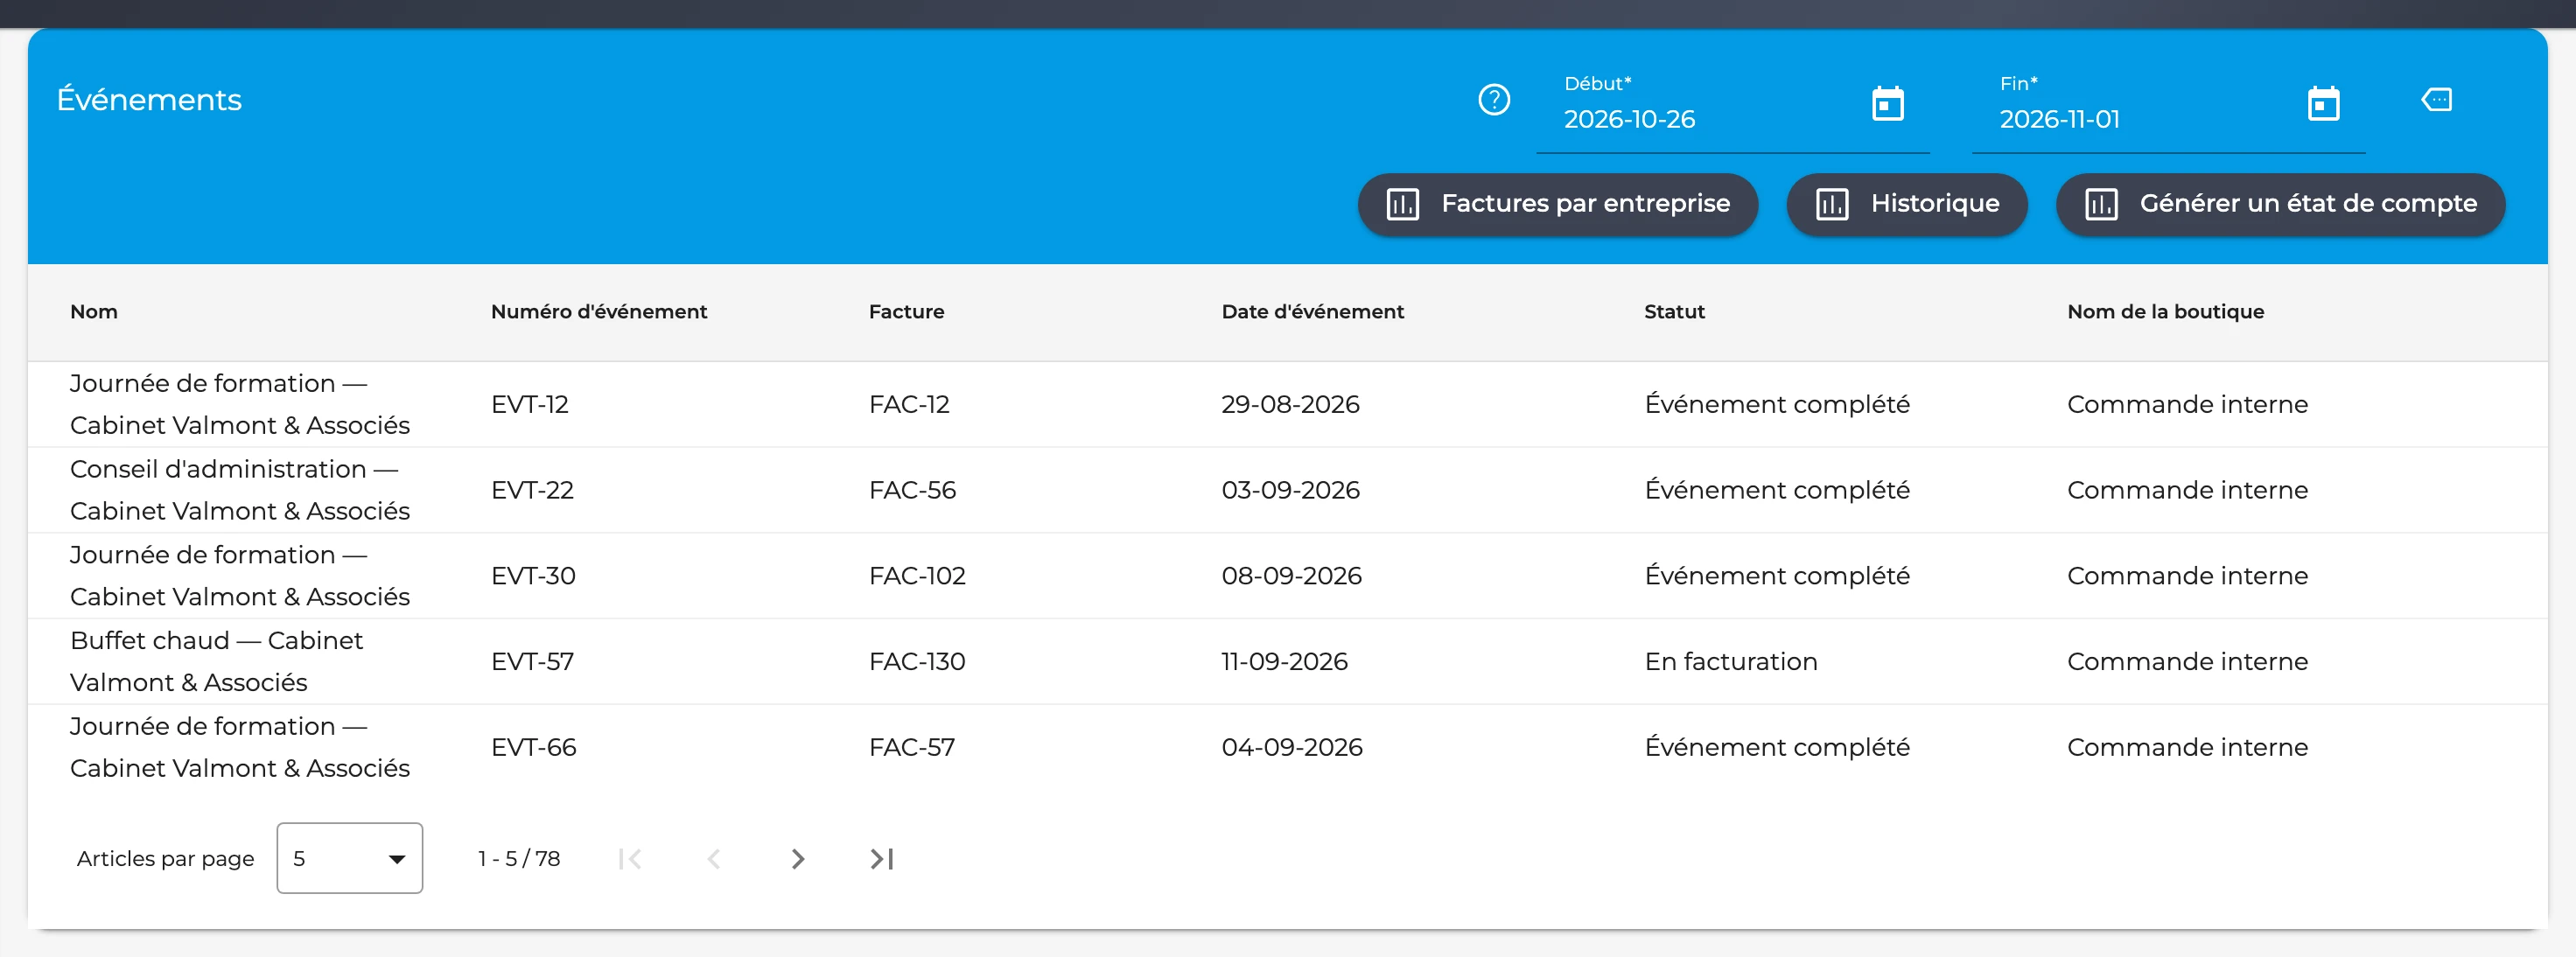Sort by the Facture column header
This screenshot has width=2576, height=957.
(x=906, y=312)
